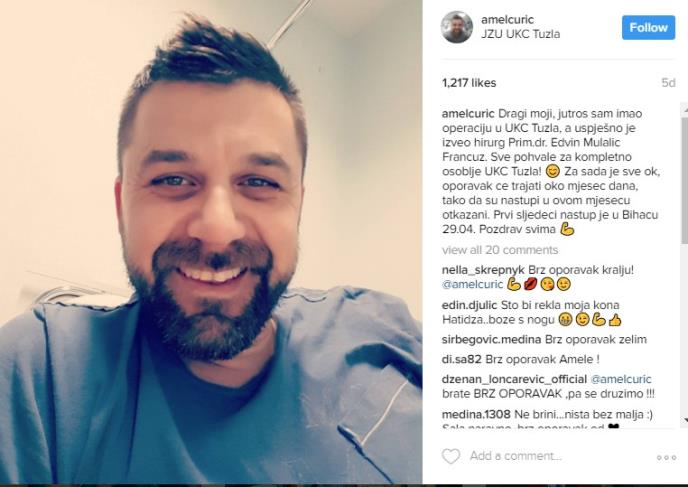Image resolution: width=688 pixels, height=487 pixels.
Task: Click the 1,217 likes count
Action: pos(469,83)
